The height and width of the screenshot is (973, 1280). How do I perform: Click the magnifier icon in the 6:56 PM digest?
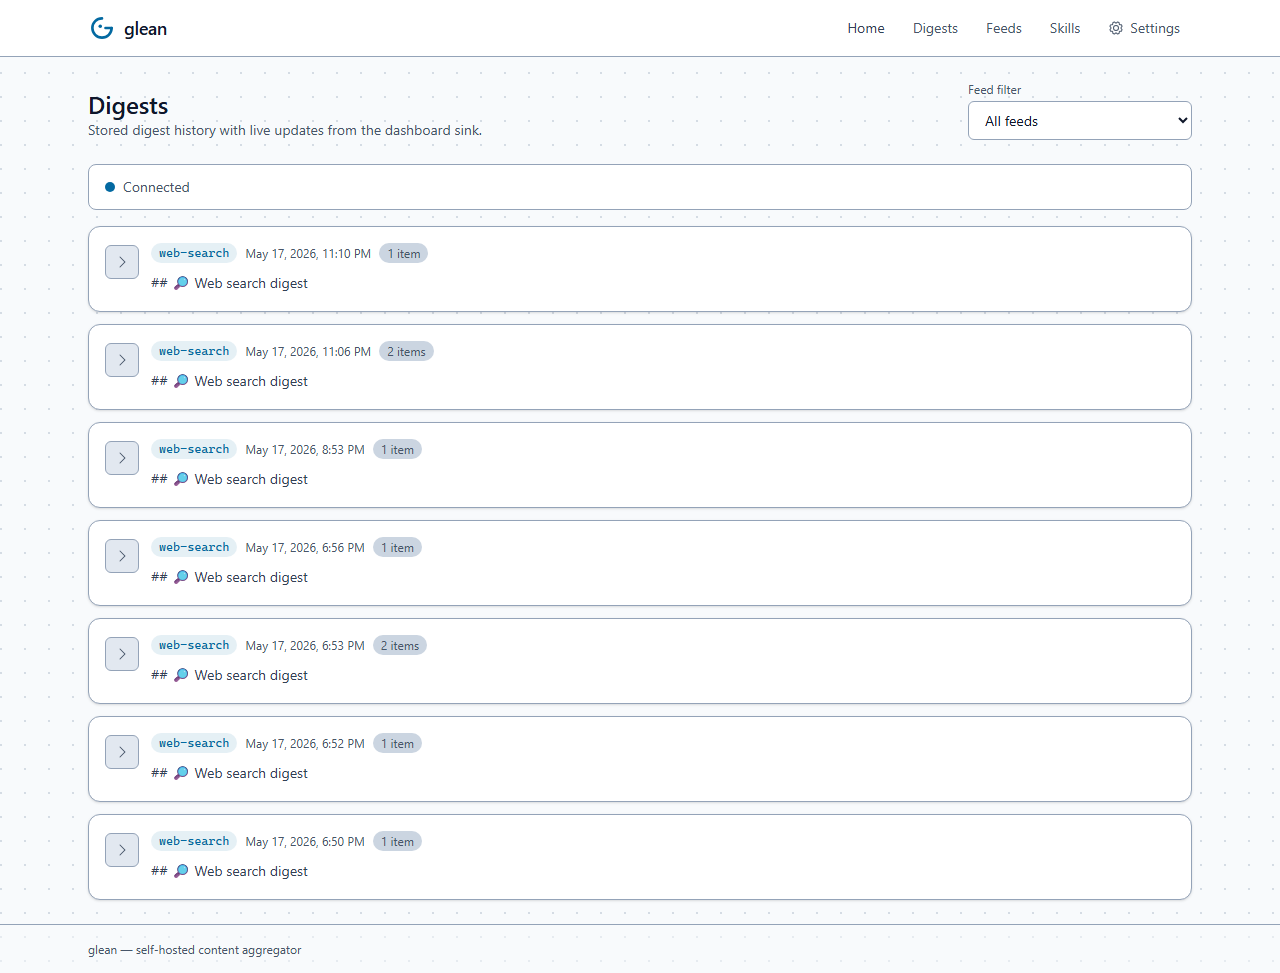point(181,577)
